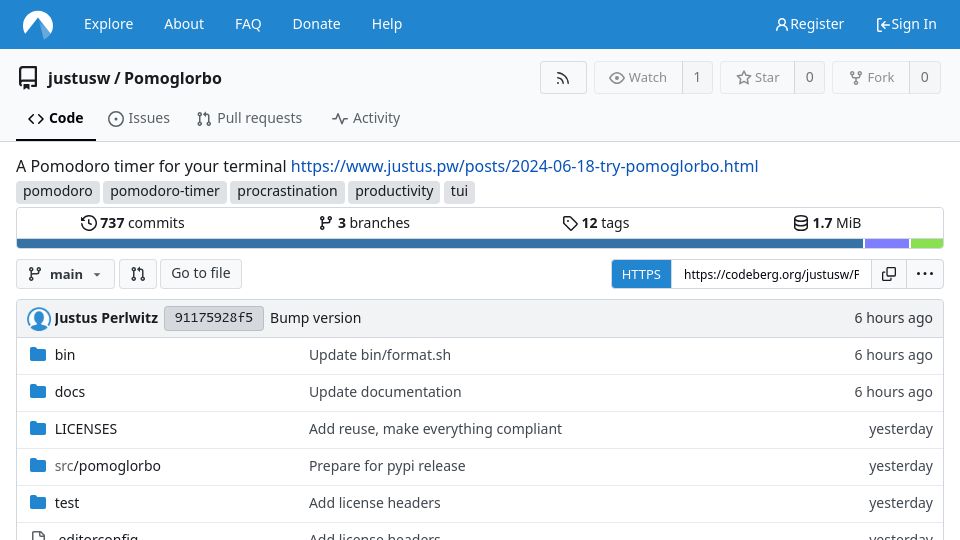
Task: Click Sign In in the top bar
Action: pyautogui.click(x=906, y=24)
